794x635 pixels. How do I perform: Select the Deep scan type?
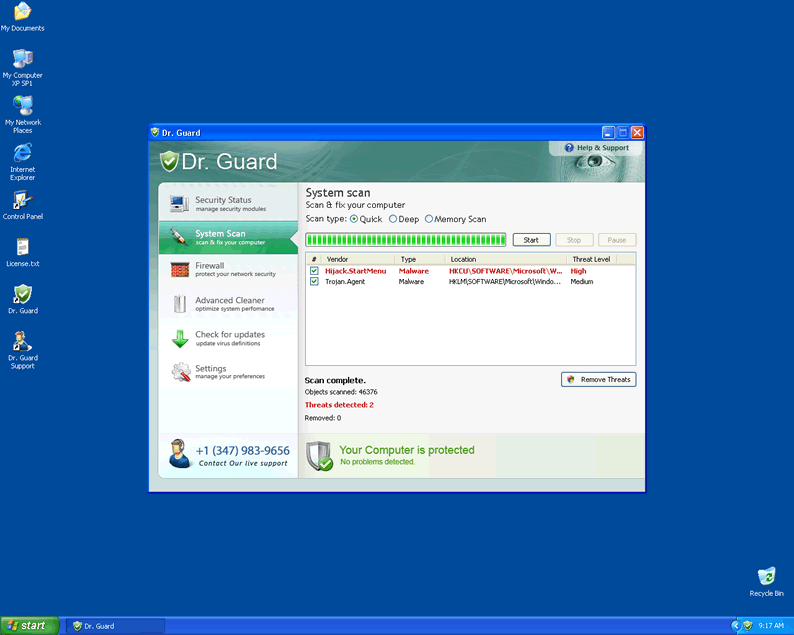click(393, 219)
